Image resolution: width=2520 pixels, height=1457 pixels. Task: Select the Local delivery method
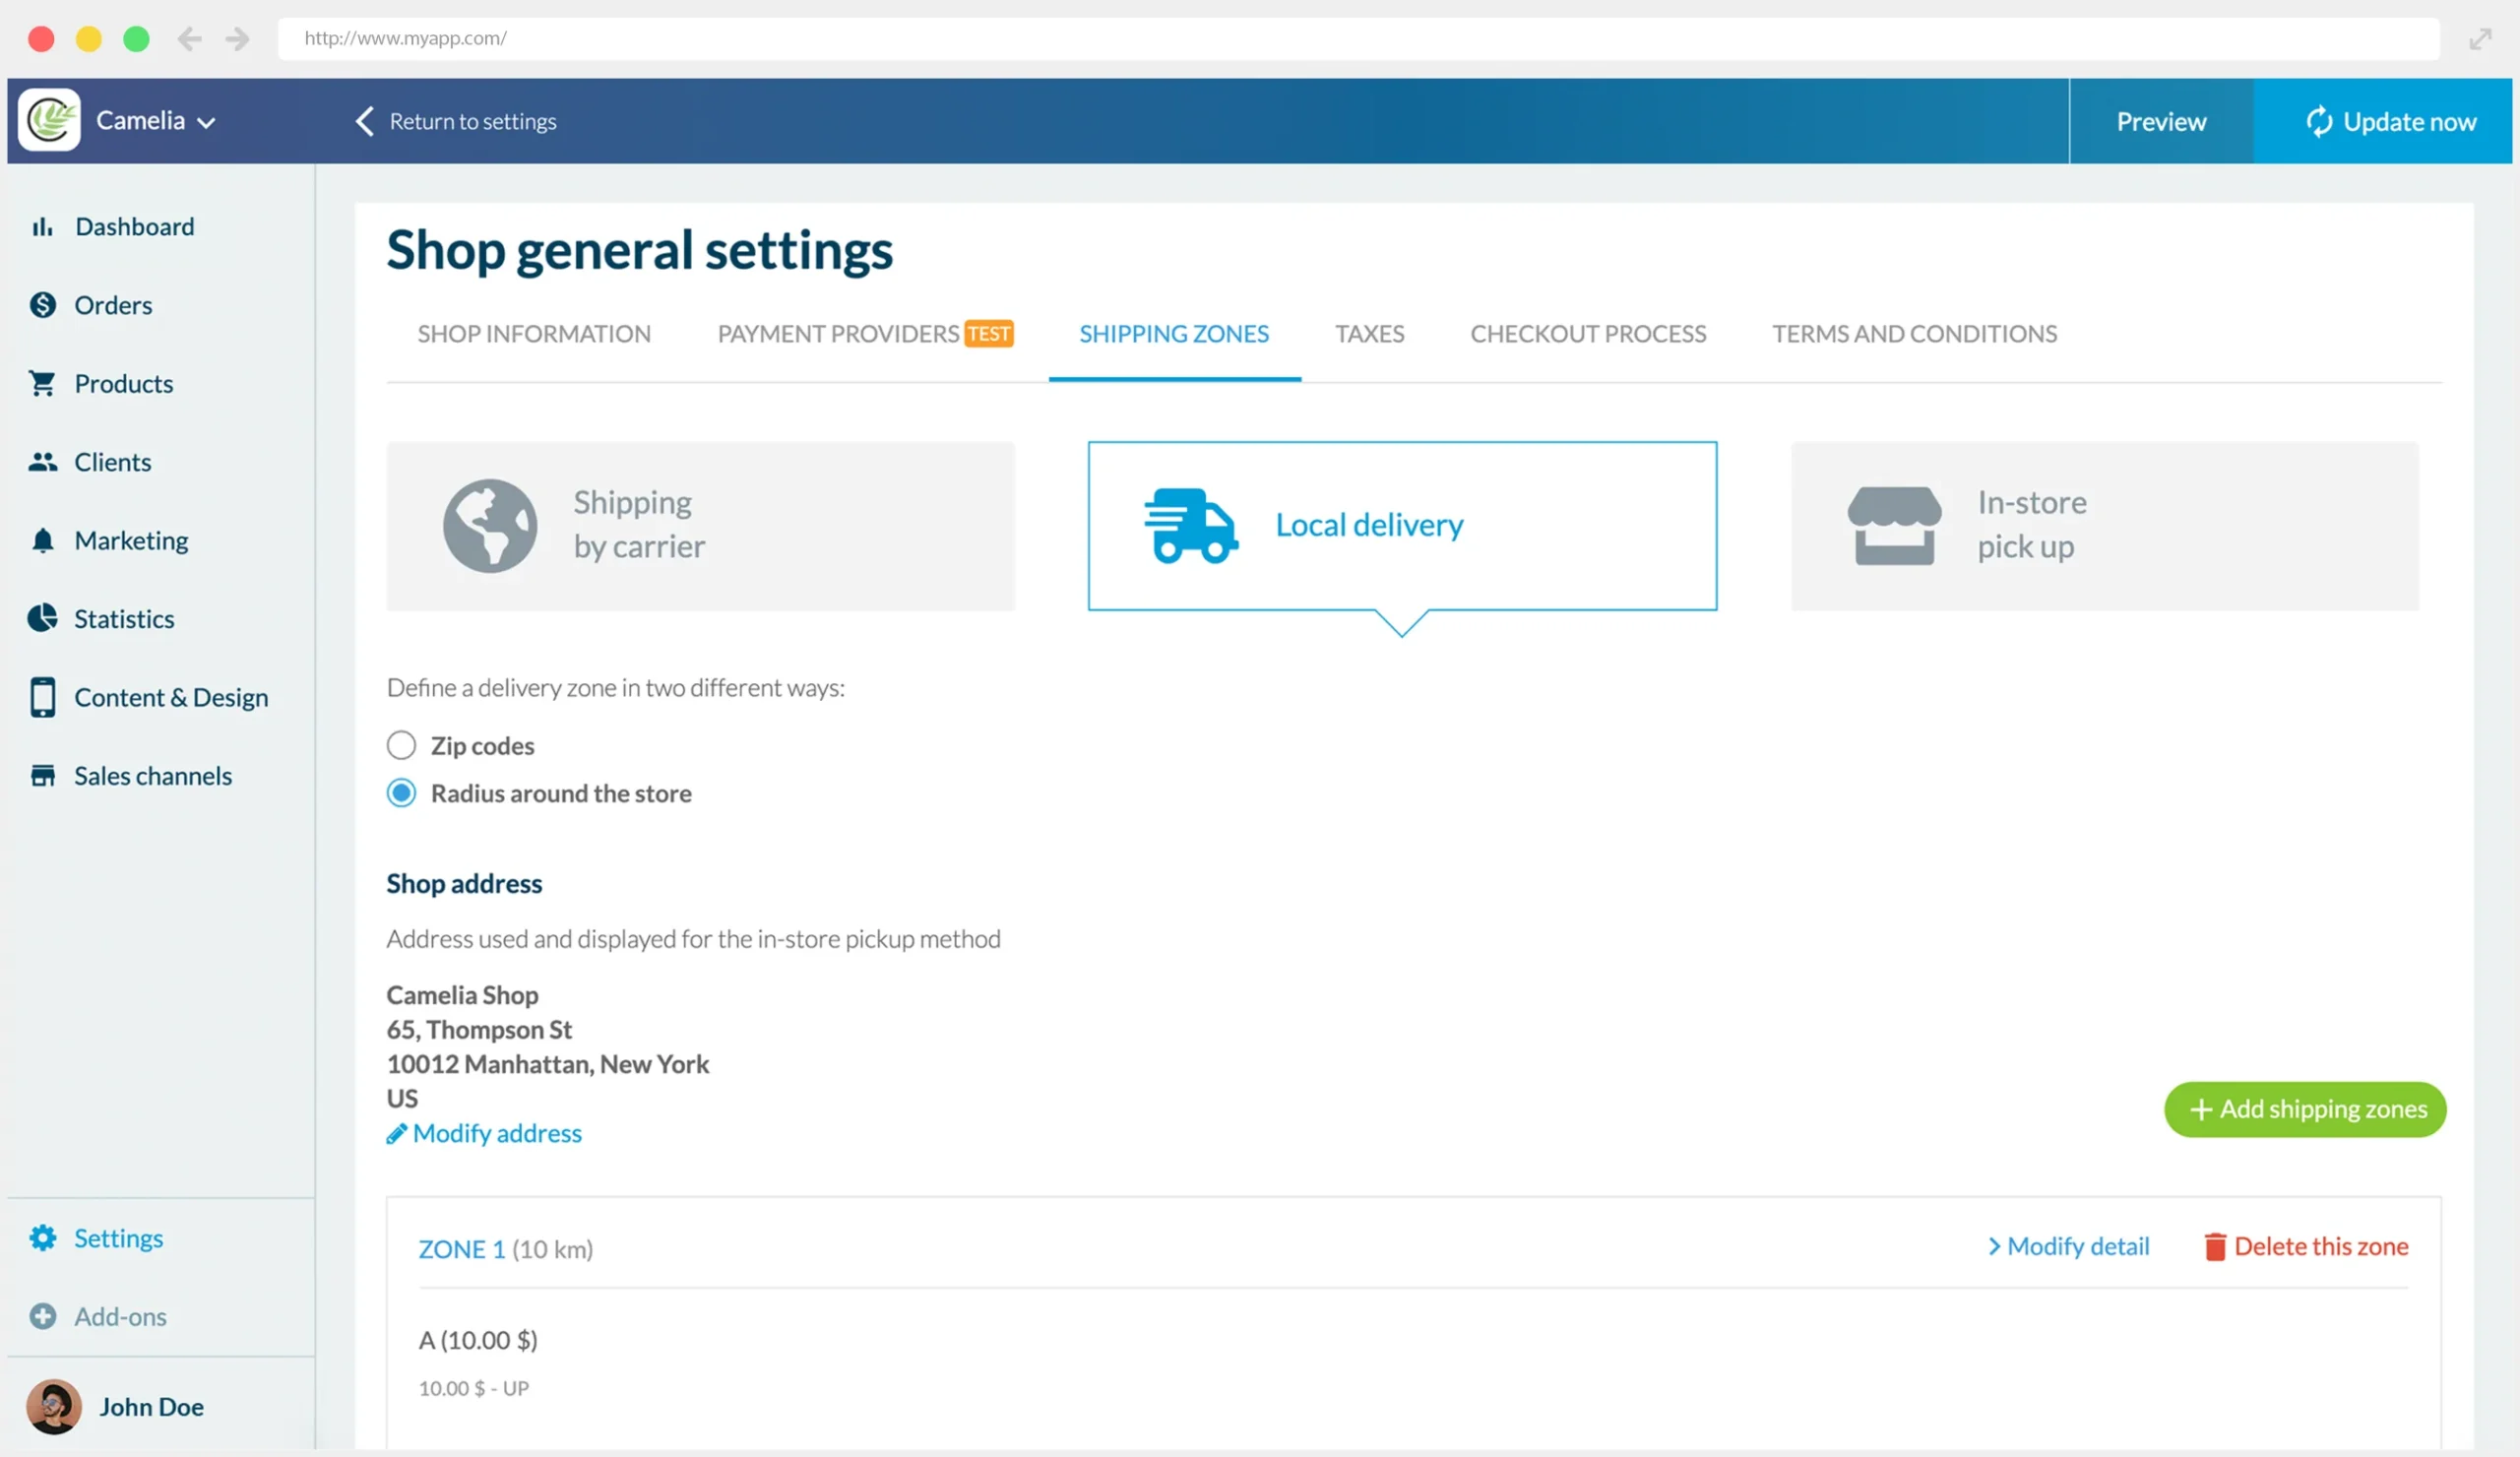coord(1401,524)
